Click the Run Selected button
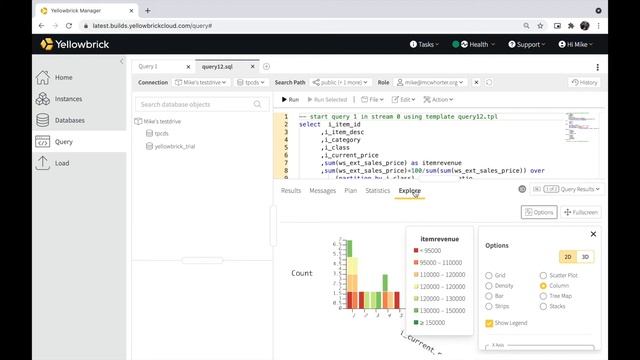 pyautogui.click(x=327, y=100)
